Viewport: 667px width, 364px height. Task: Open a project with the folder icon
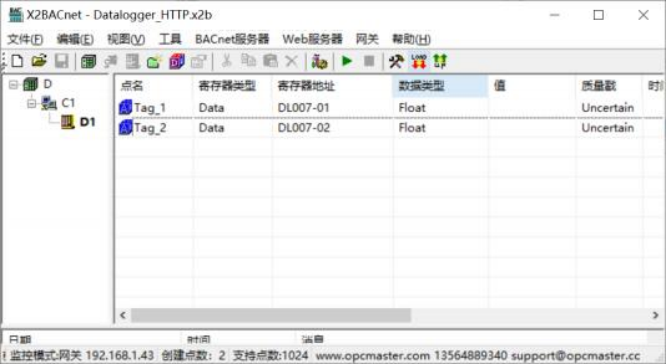pos(39,61)
